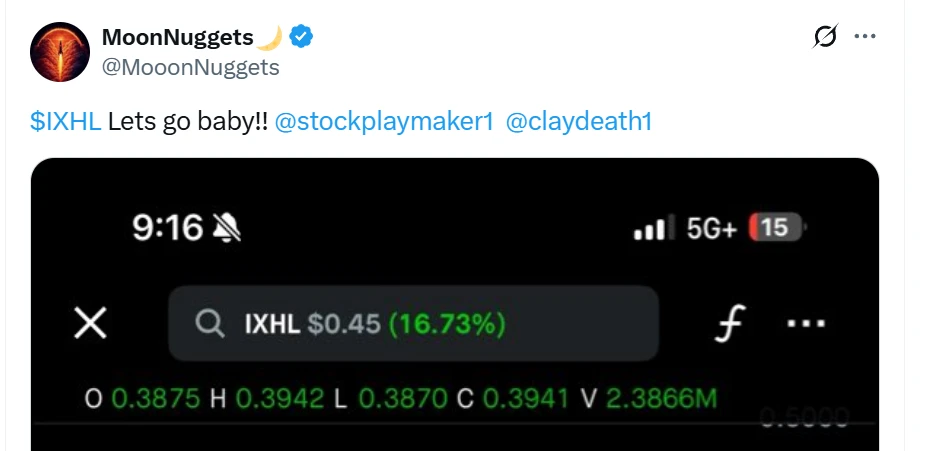Visit the @stockplaymaker1 mention
Screen dimensions: 926x451
pyautogui.click(x=384, y=123)
